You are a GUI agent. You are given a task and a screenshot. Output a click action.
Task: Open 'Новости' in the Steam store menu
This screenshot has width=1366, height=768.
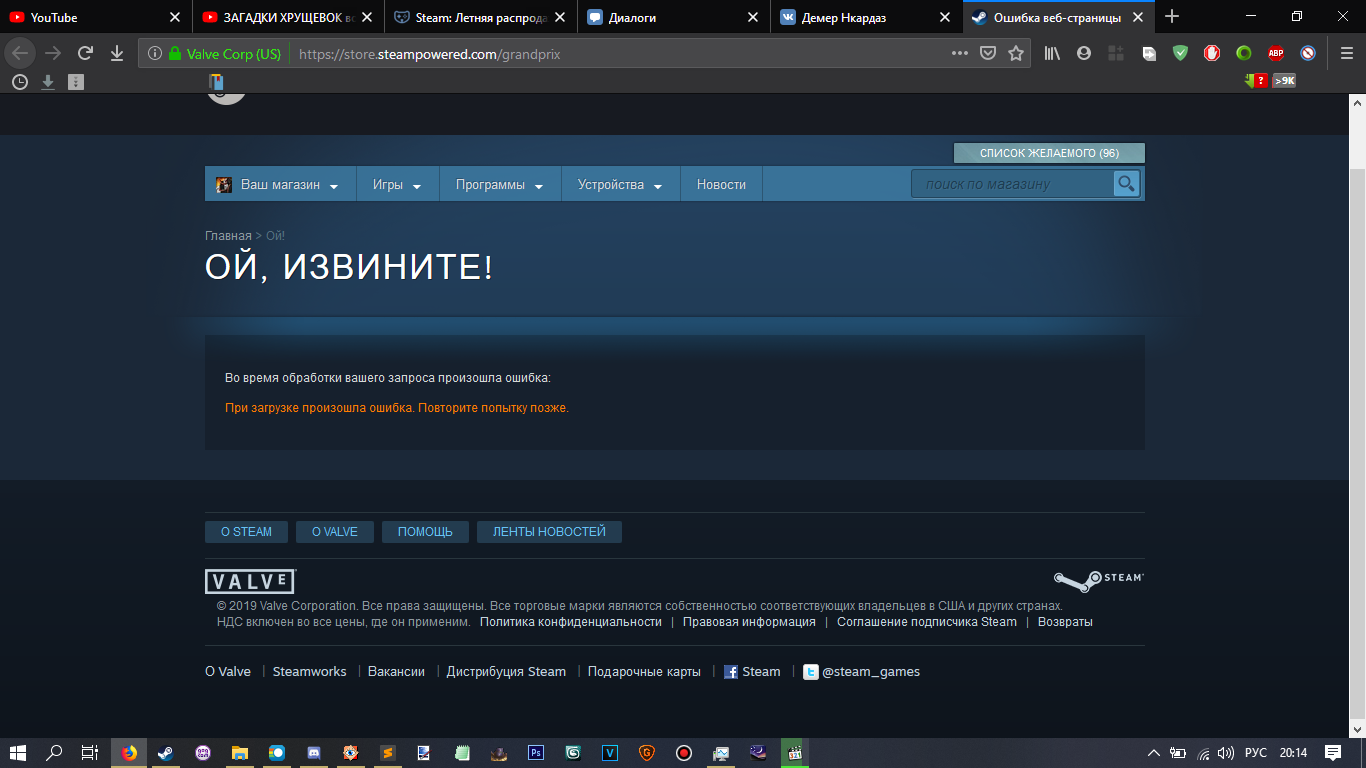click(721, 185)
